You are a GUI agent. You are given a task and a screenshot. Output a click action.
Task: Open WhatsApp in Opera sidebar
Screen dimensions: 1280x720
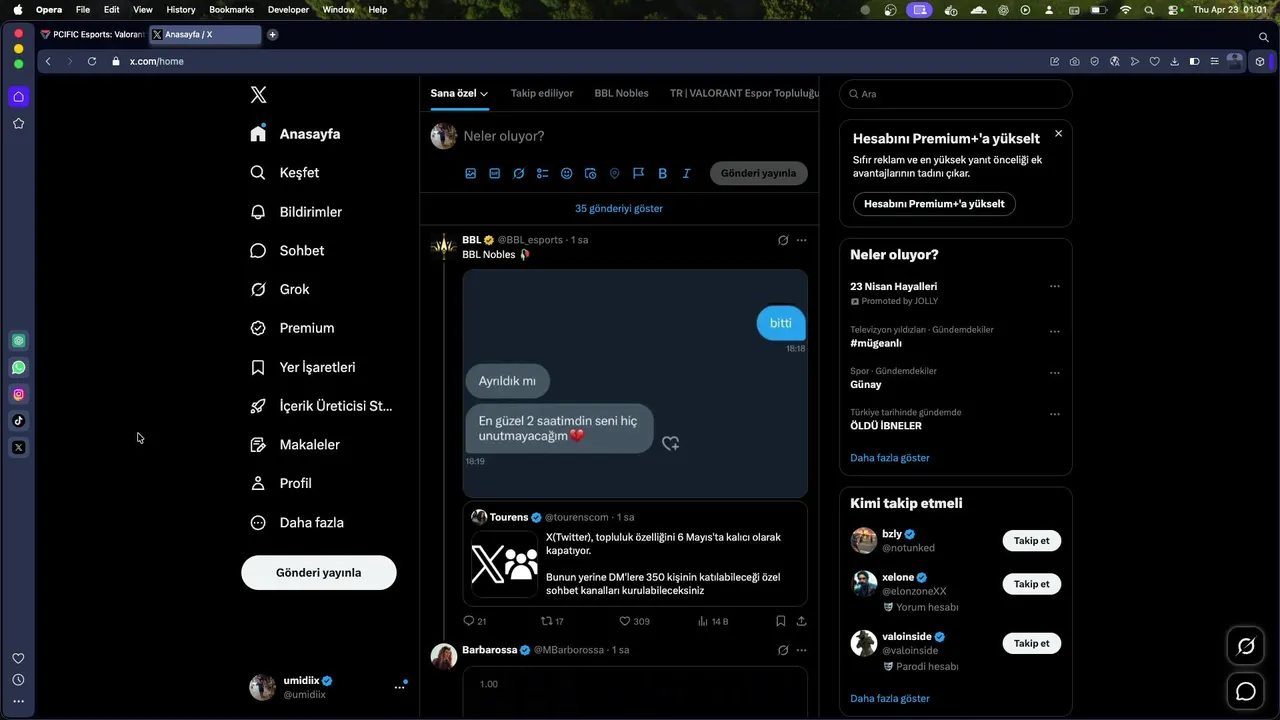(18, 367)
